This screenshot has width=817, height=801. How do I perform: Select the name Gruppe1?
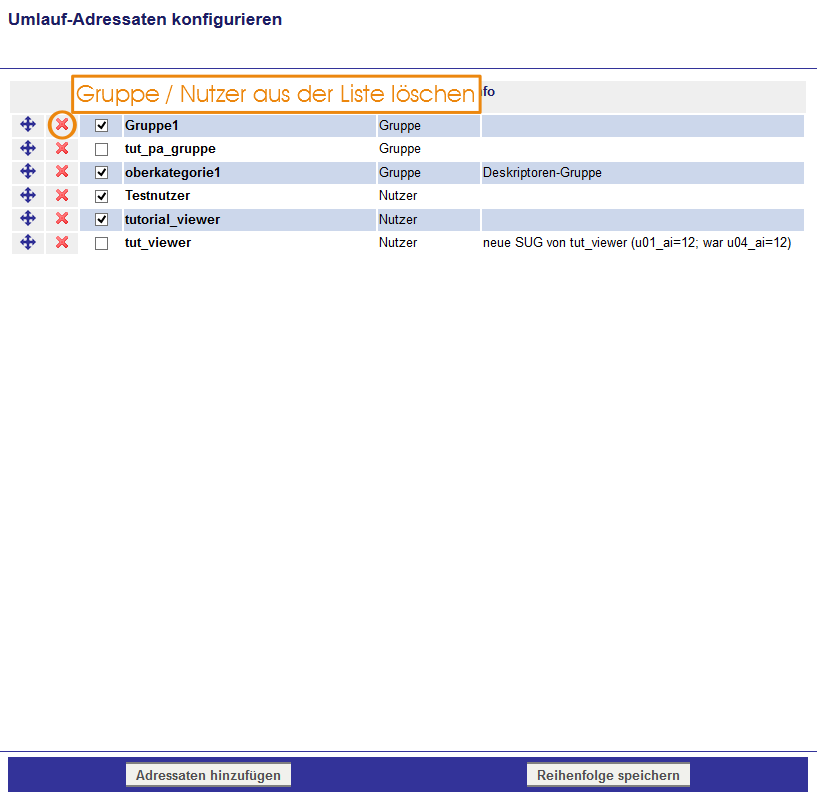point(152,126)
